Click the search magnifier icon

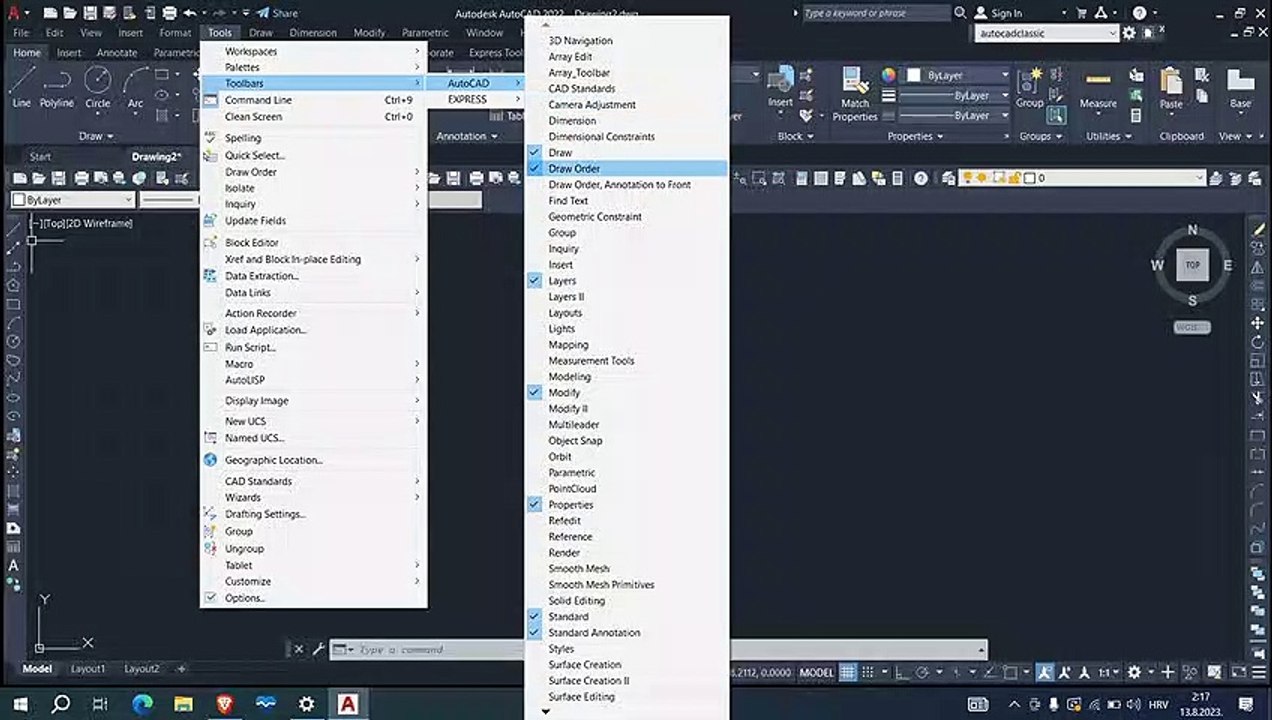click(x=960, y=13)
